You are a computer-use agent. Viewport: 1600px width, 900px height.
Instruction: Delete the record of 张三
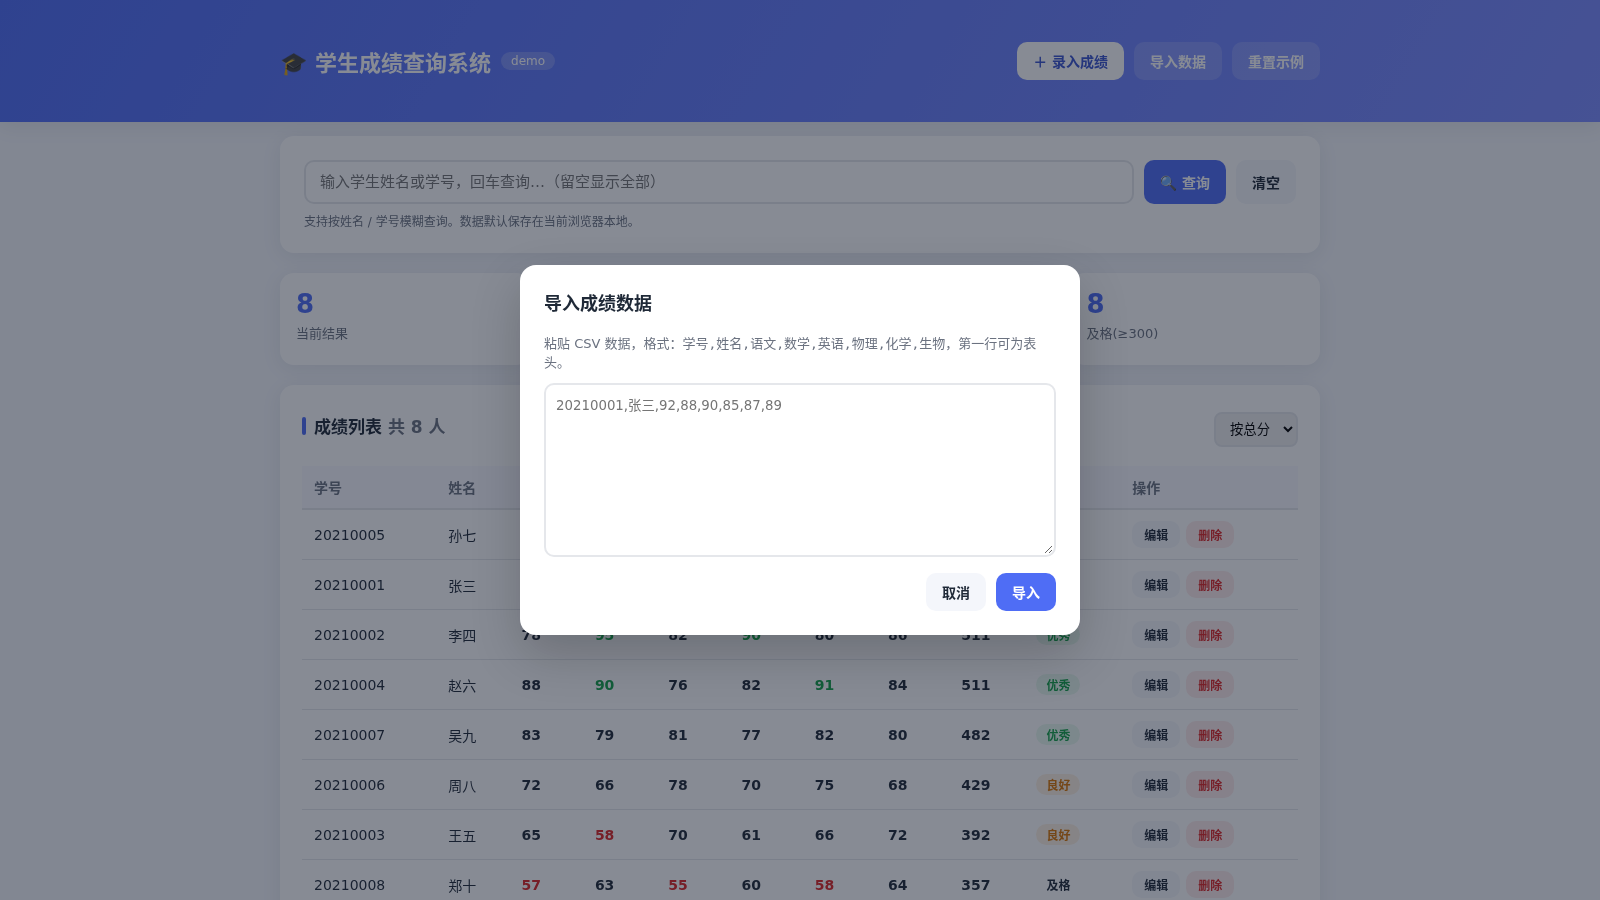(x=1210, y=585)
